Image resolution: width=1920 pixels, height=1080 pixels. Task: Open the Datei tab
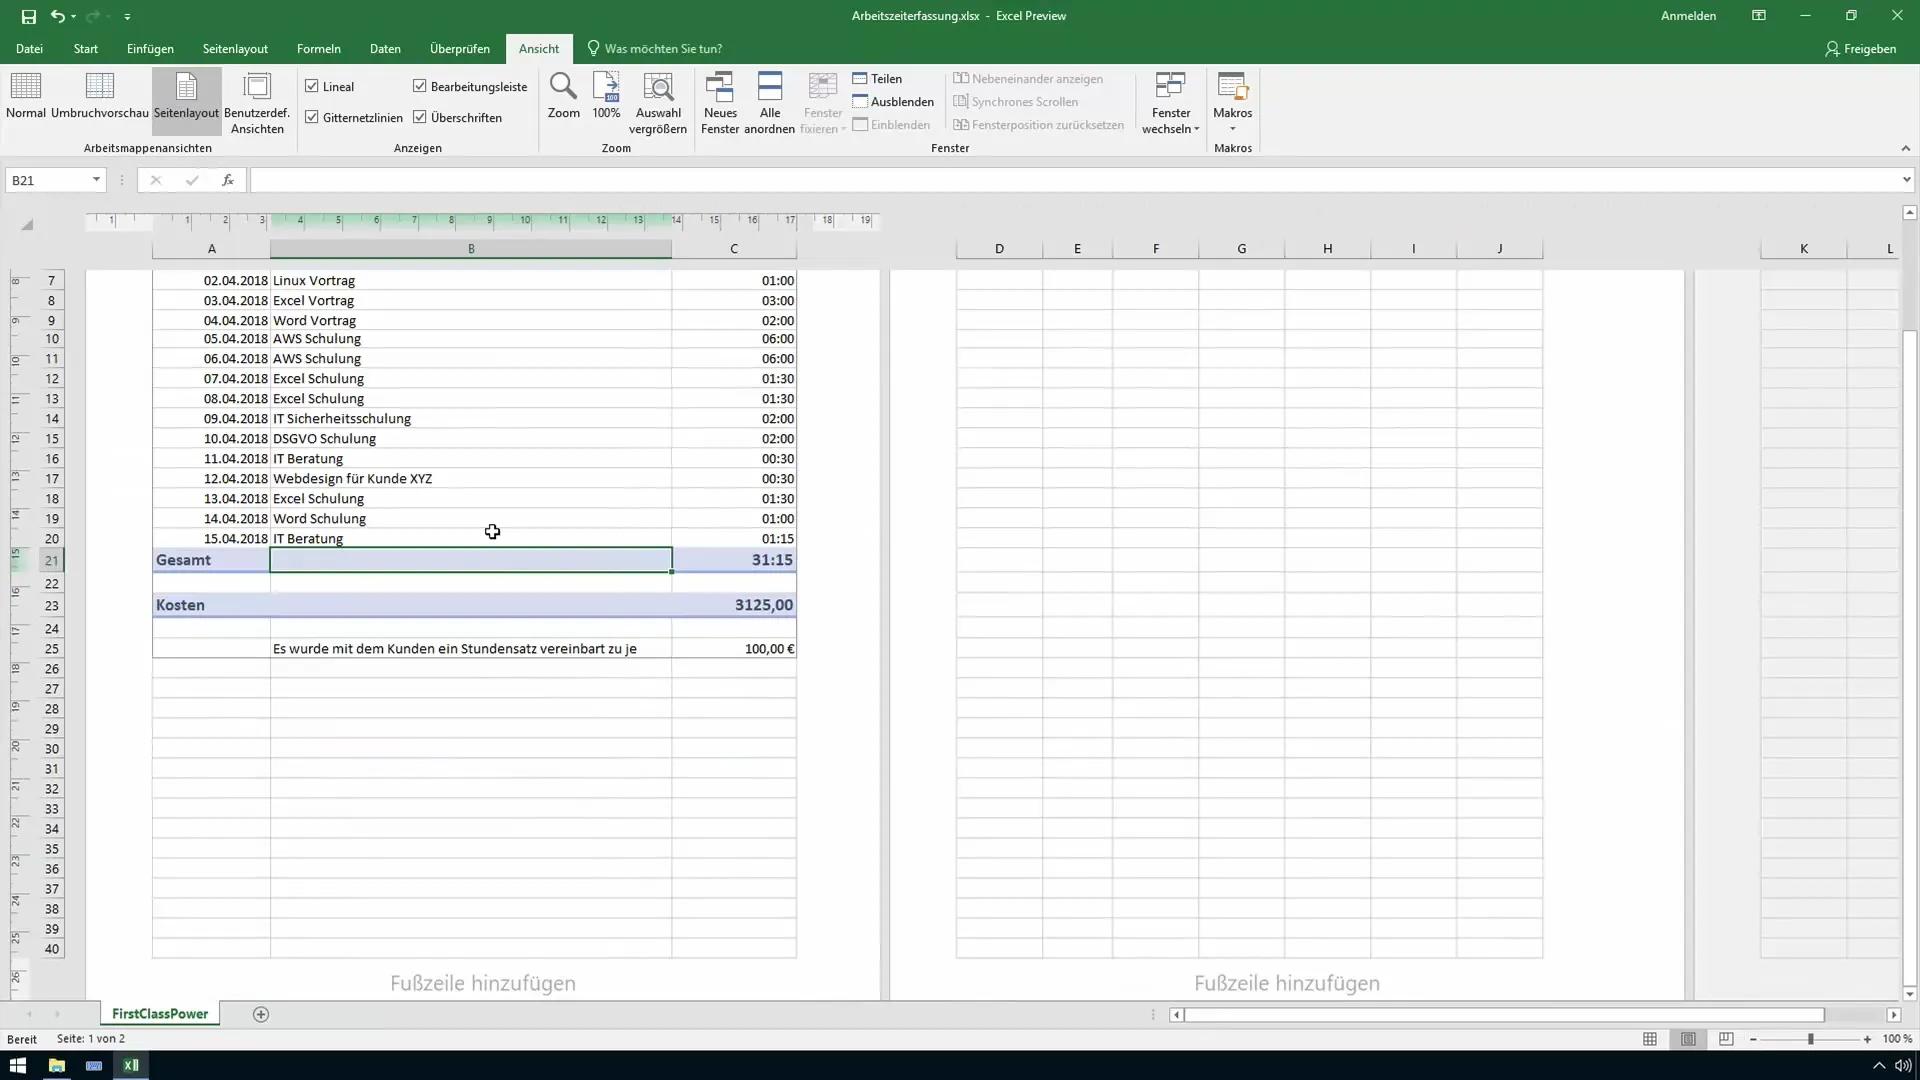[29, 49]
